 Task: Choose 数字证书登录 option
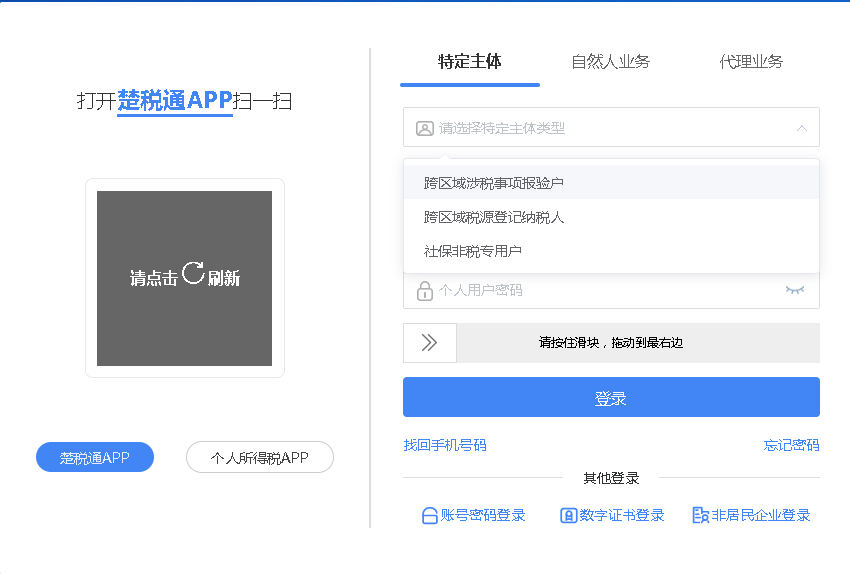[612, 515]
